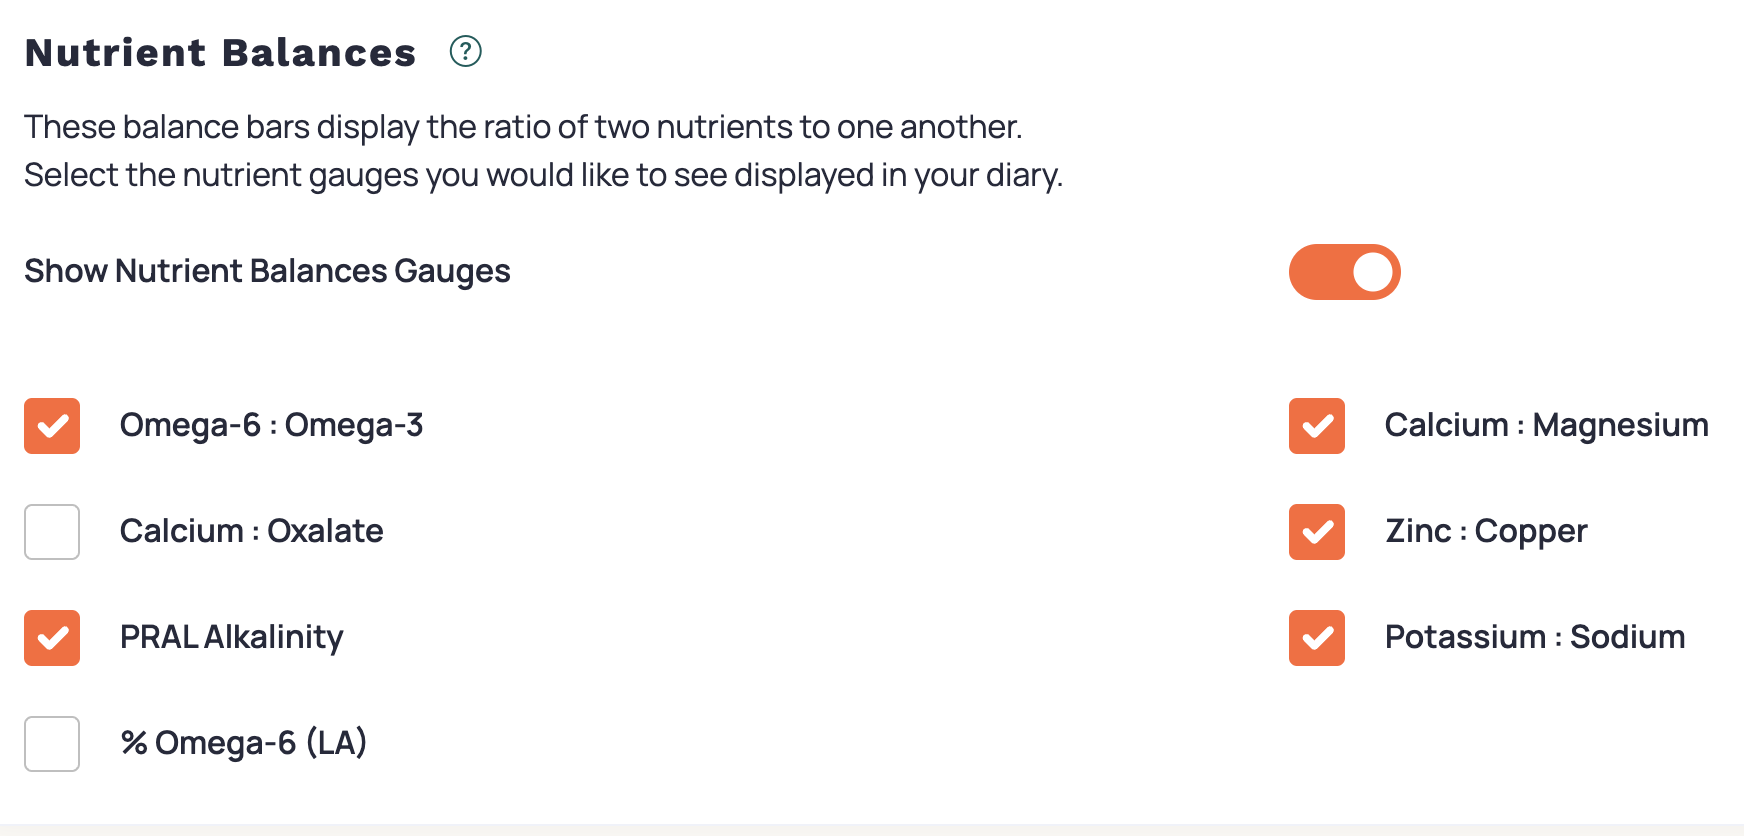Click the Zinc : Copper label text
1744x836 pixels.
1485,532
